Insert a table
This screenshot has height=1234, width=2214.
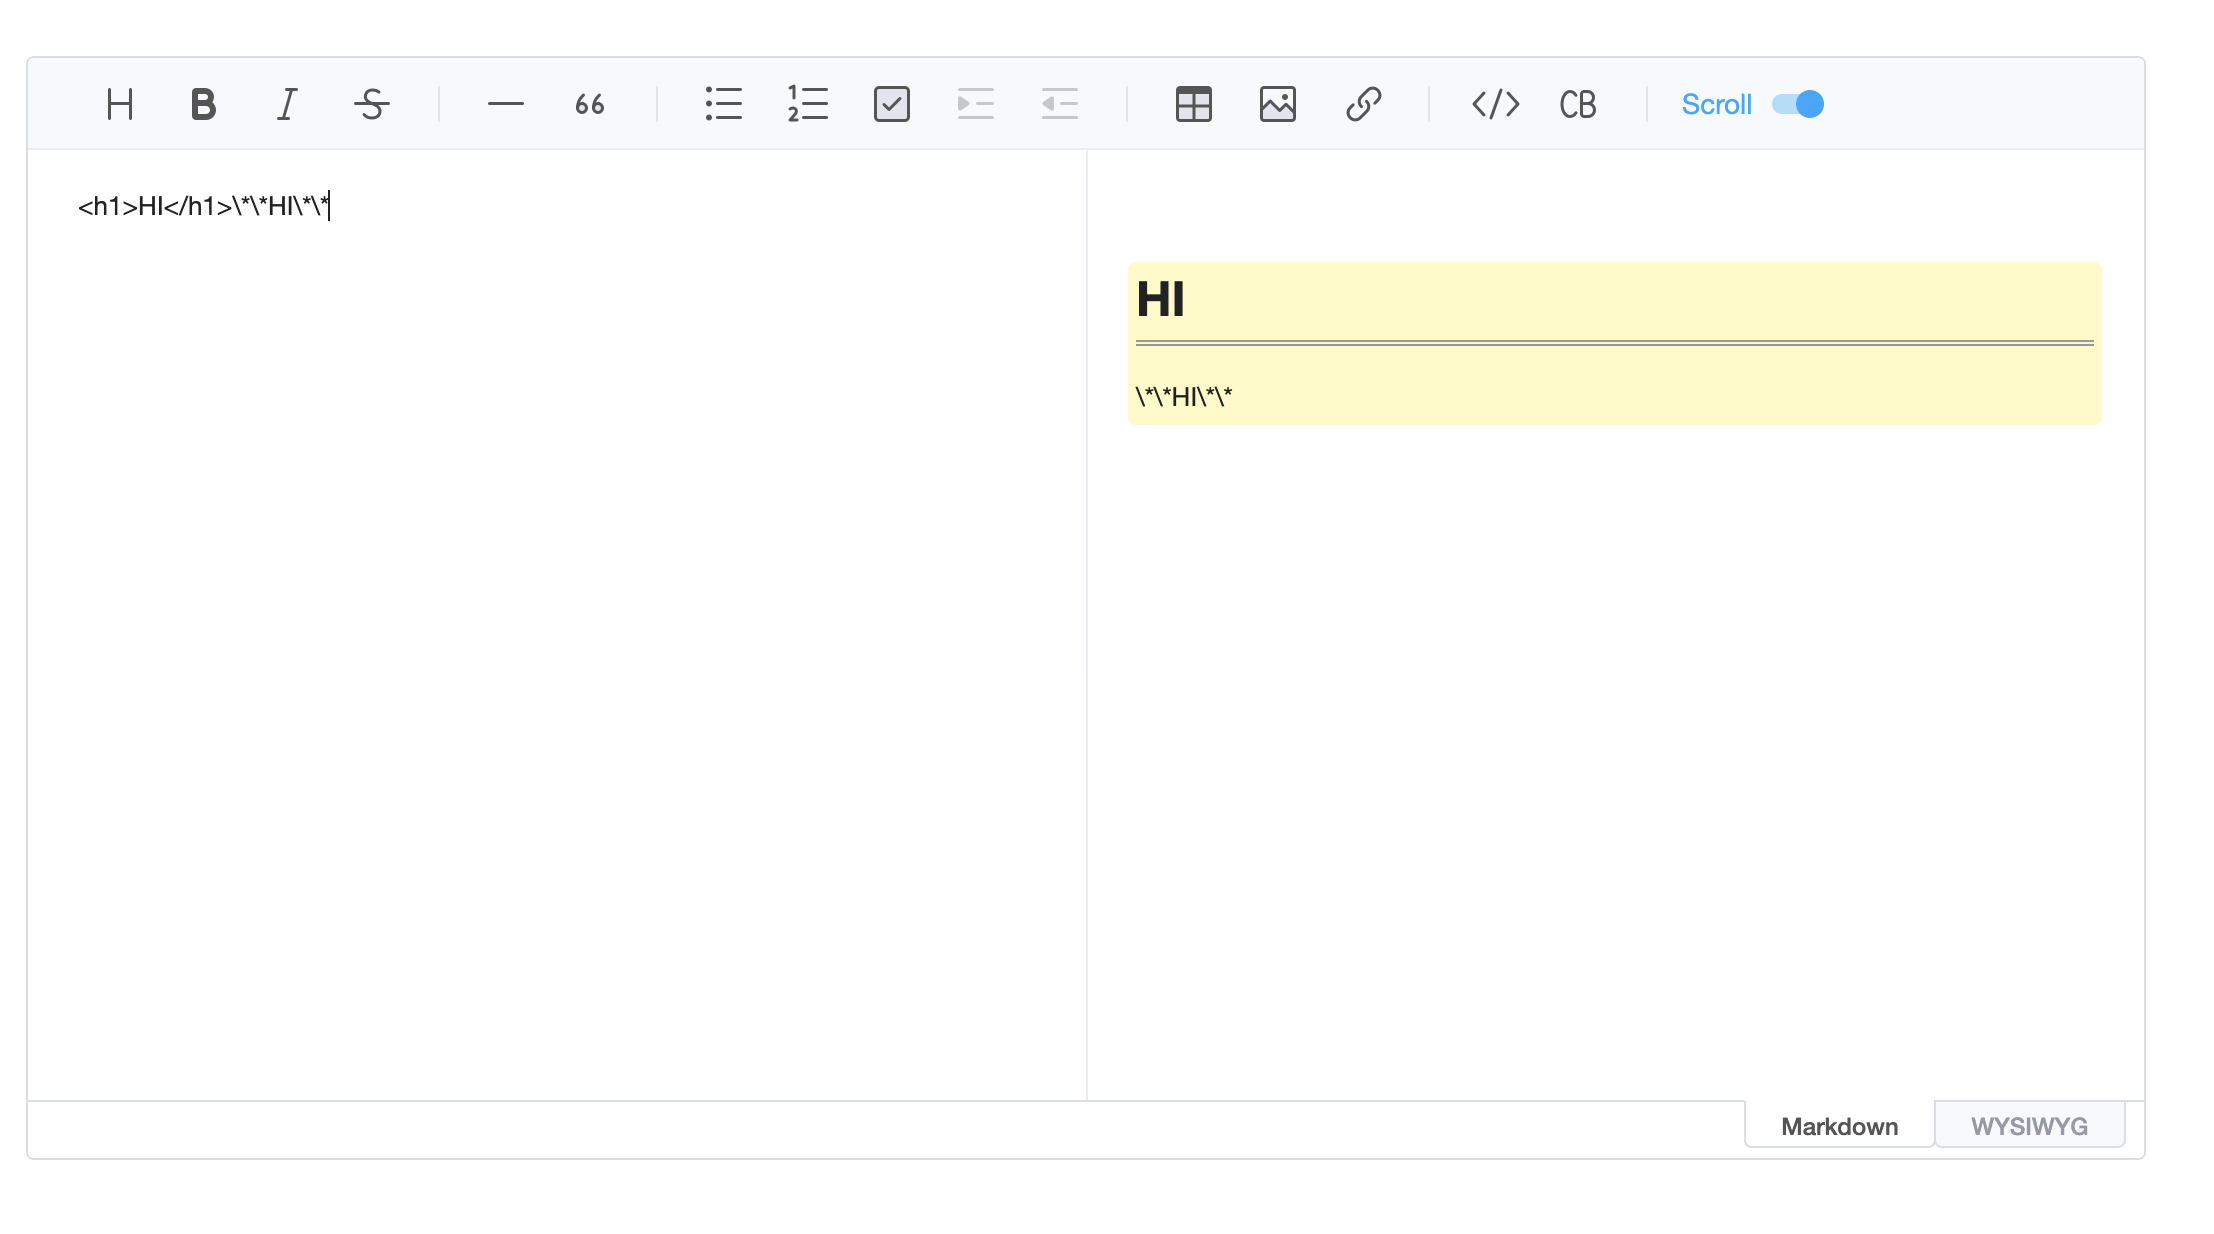pos(1194,104)
